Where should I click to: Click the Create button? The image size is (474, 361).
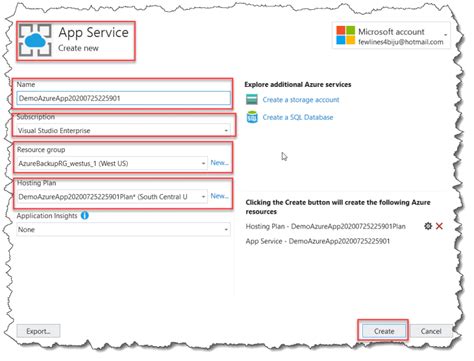(384, 331)
